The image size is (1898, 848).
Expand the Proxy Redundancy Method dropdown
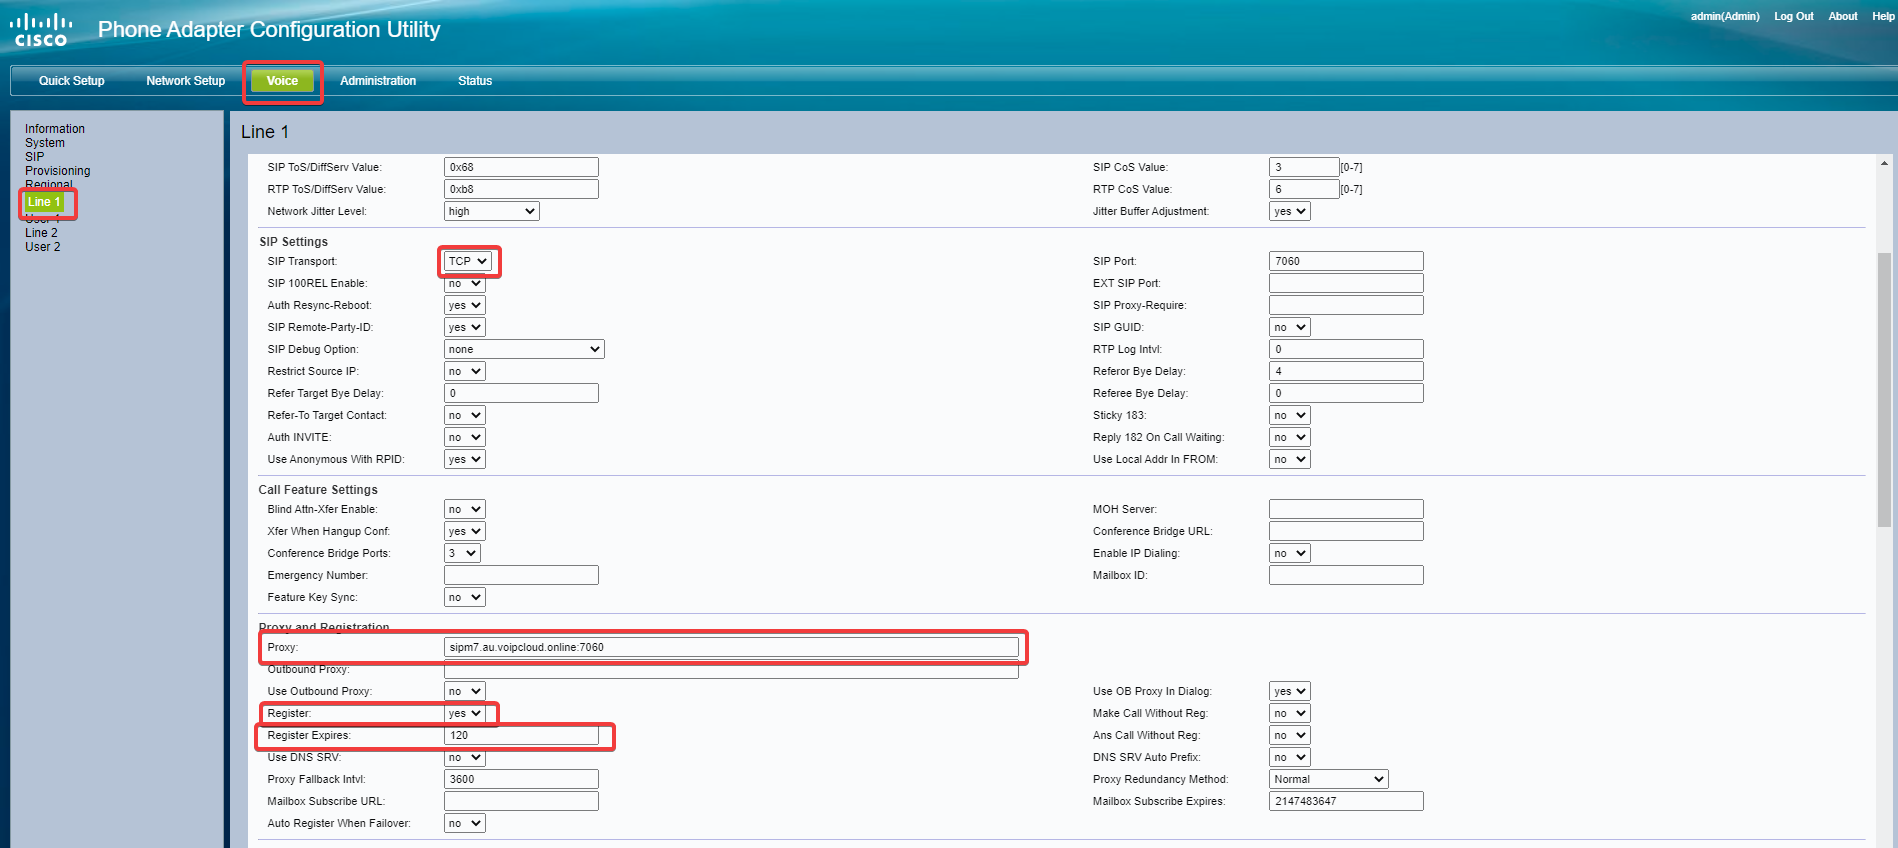(x=1329, y=779)
